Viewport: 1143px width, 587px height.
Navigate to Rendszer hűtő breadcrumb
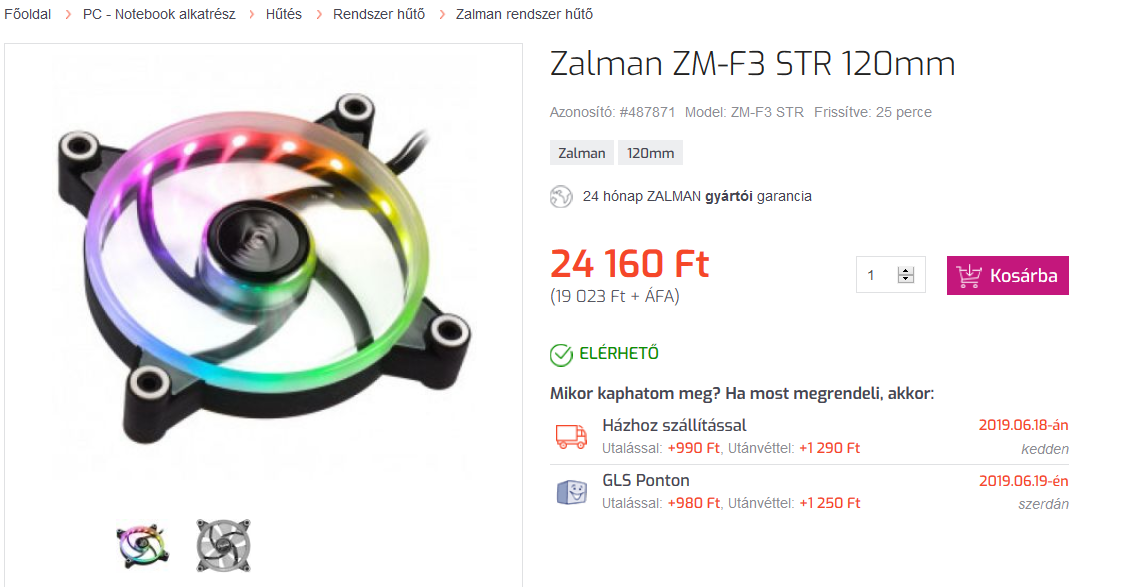pyautogui.click(x=379, y=14)
